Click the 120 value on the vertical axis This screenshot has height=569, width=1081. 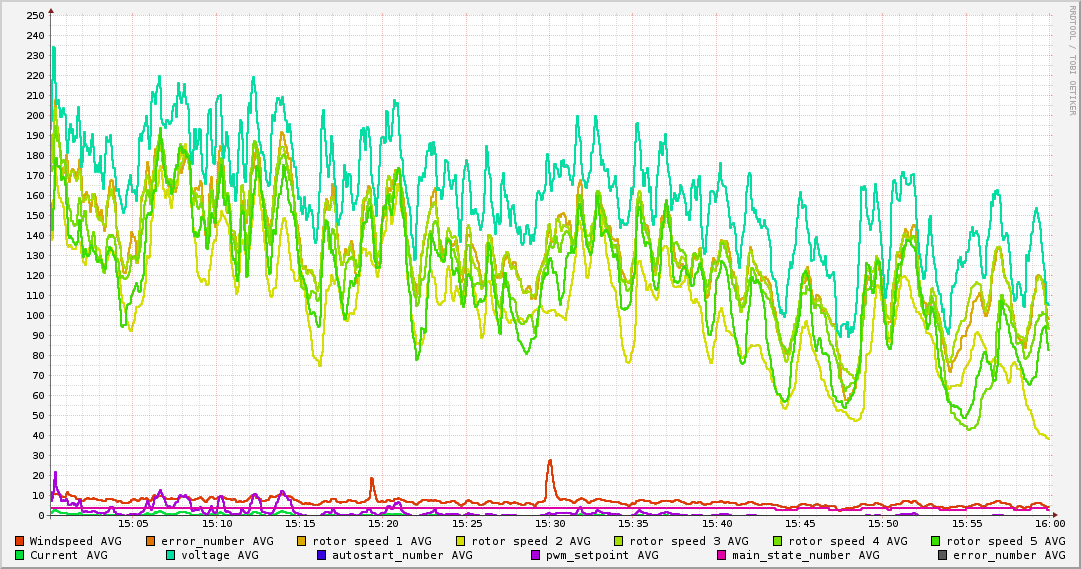point(35,275)
